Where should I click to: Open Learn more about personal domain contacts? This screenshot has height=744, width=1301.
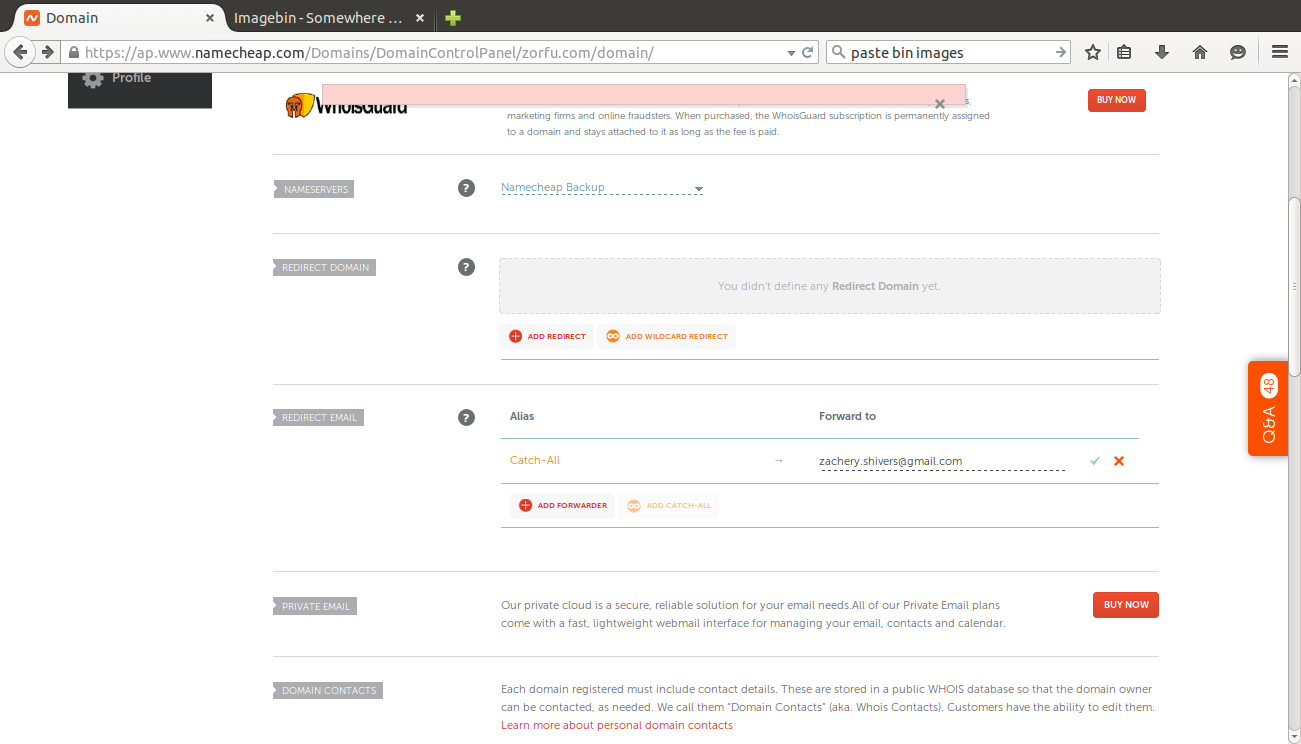pyautogui.click(x=617, y=725)
